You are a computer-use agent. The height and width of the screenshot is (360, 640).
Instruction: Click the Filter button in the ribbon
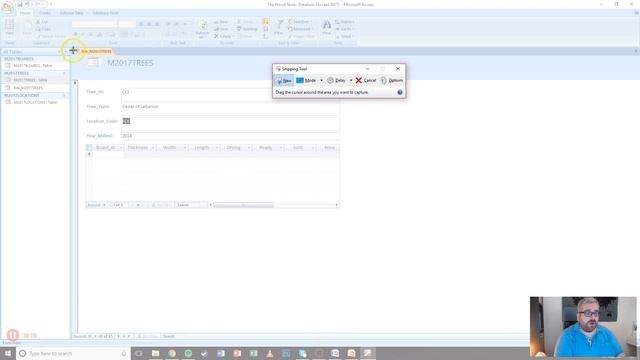[279, 27]
